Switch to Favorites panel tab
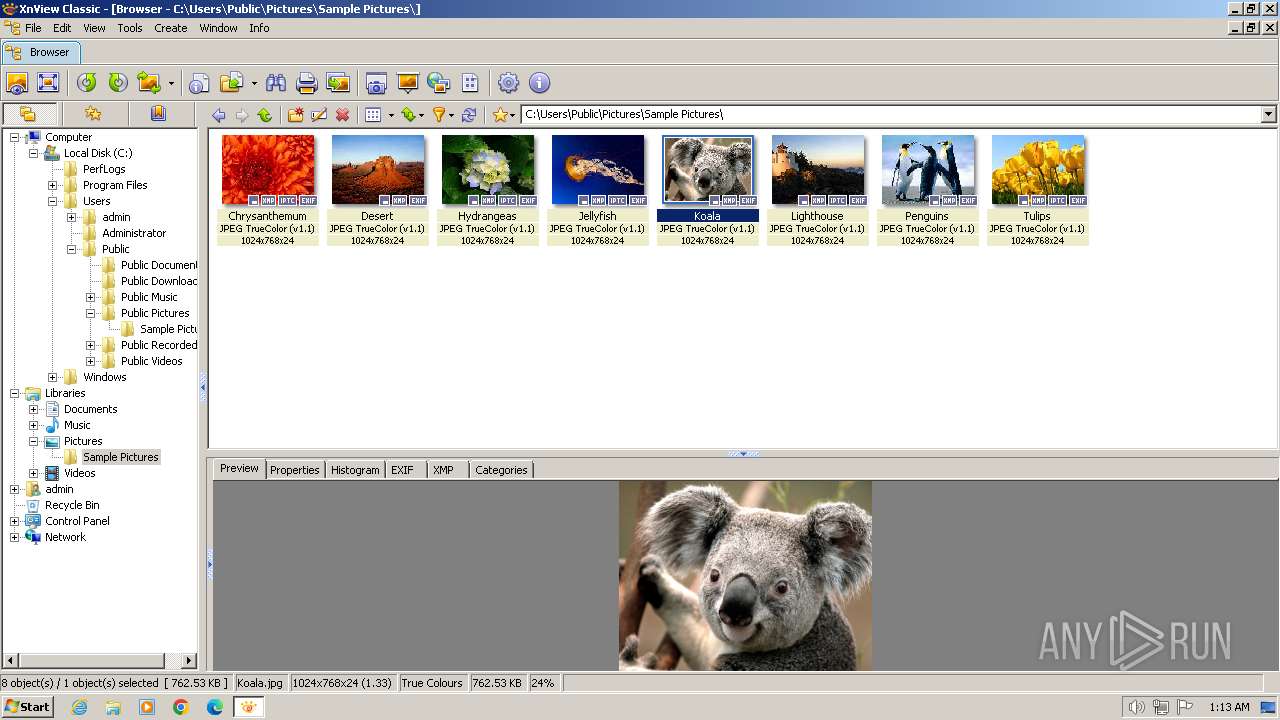Image resolution: width=1280 pixels, height=720 pixels. coord(93,113)
